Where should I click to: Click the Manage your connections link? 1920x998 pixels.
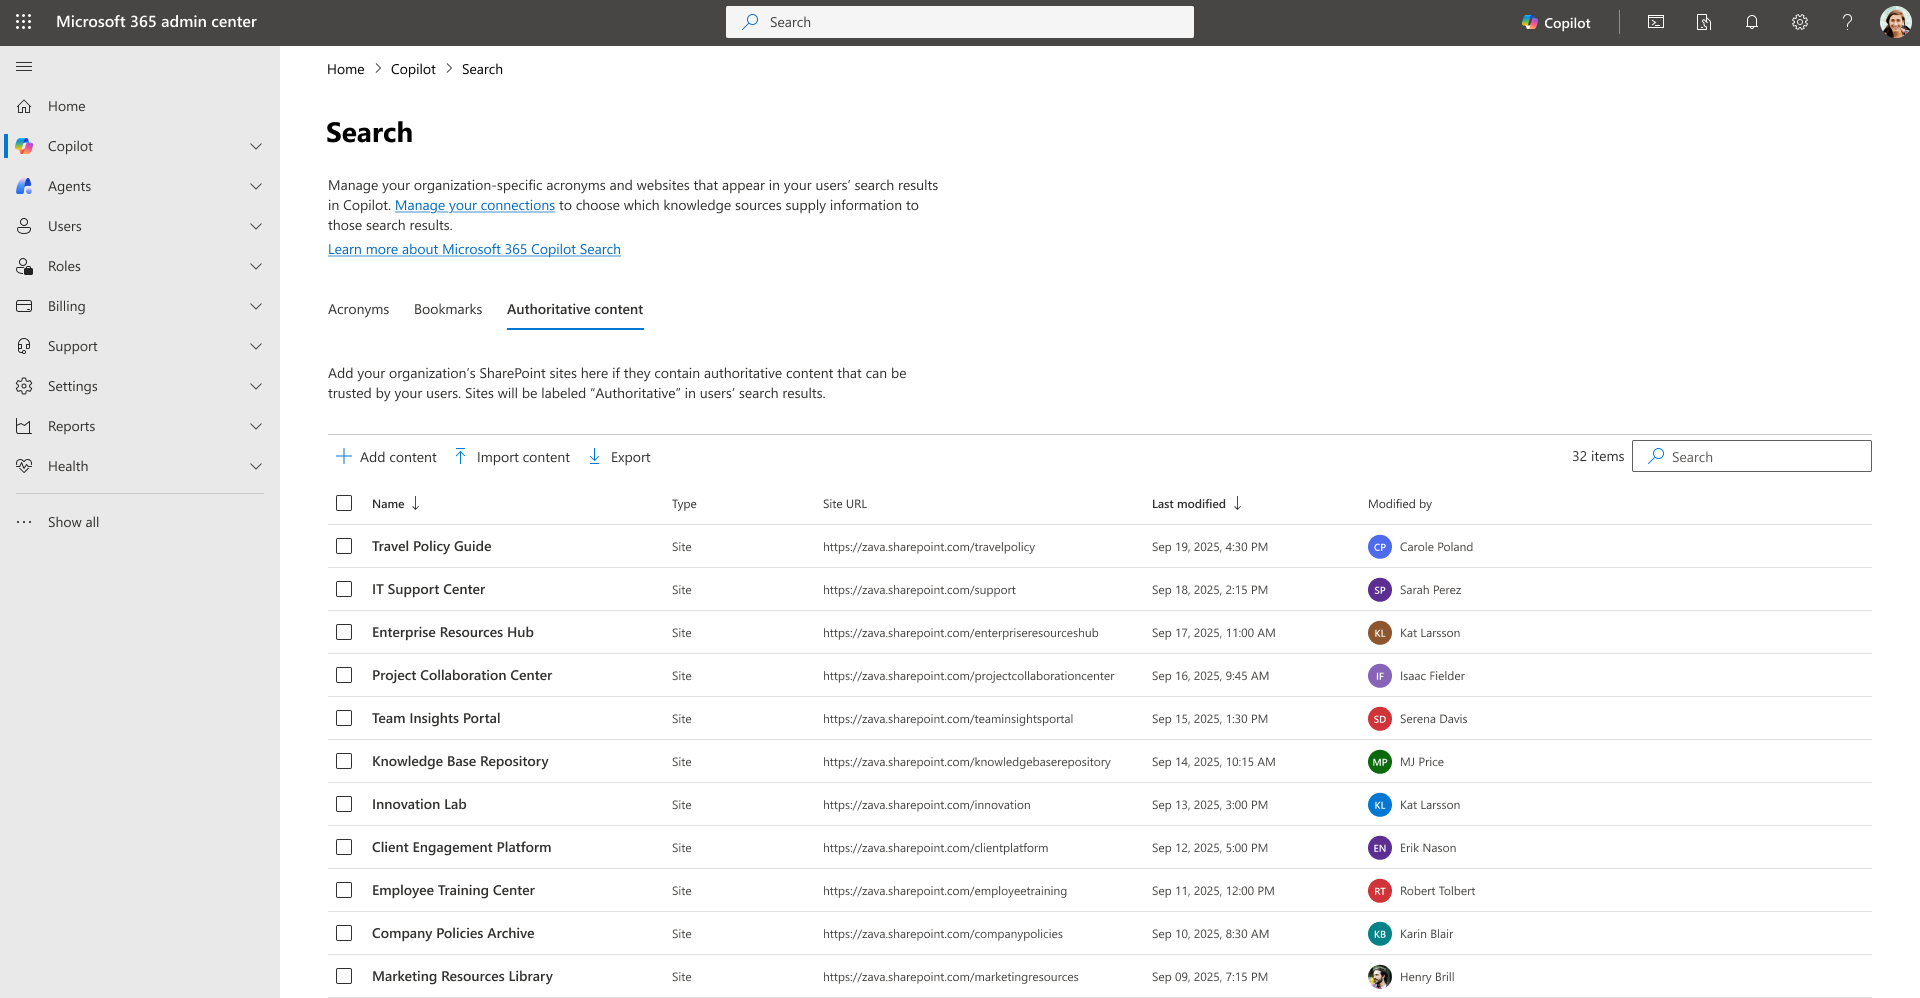pyautogui.click(x=475, y=205)
